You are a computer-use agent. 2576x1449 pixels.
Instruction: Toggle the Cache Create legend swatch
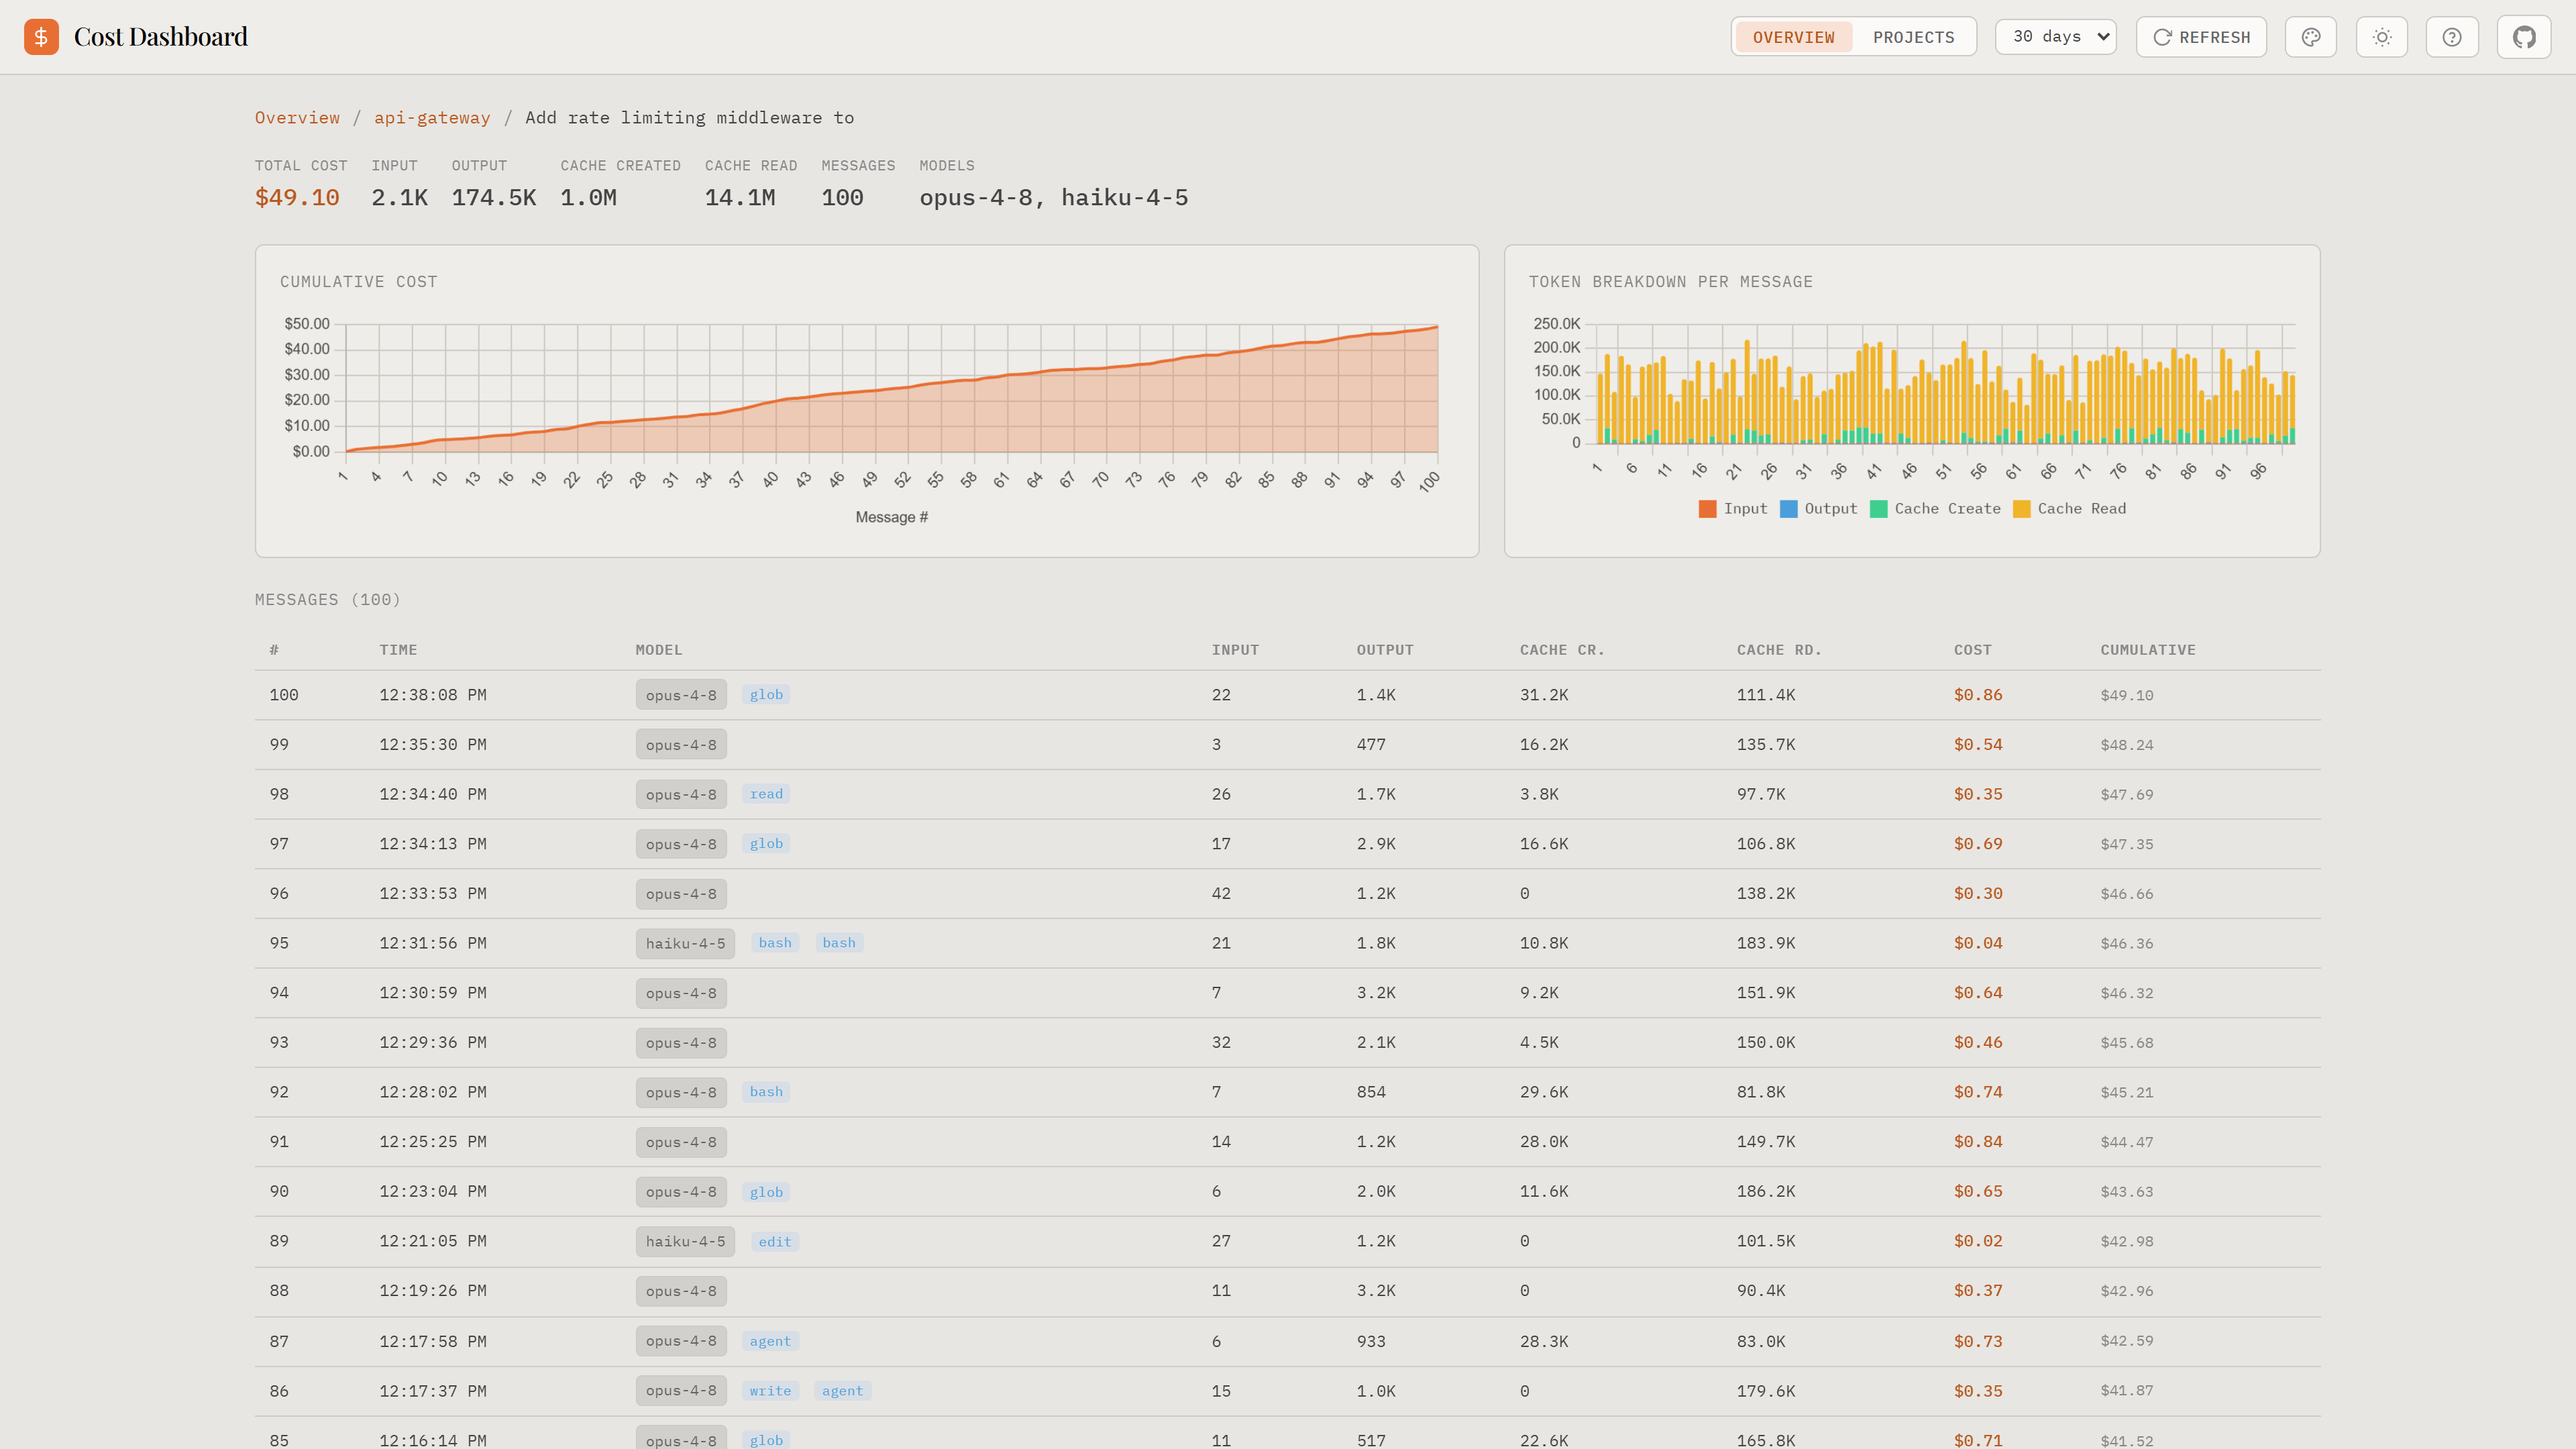pos(1879,509)
